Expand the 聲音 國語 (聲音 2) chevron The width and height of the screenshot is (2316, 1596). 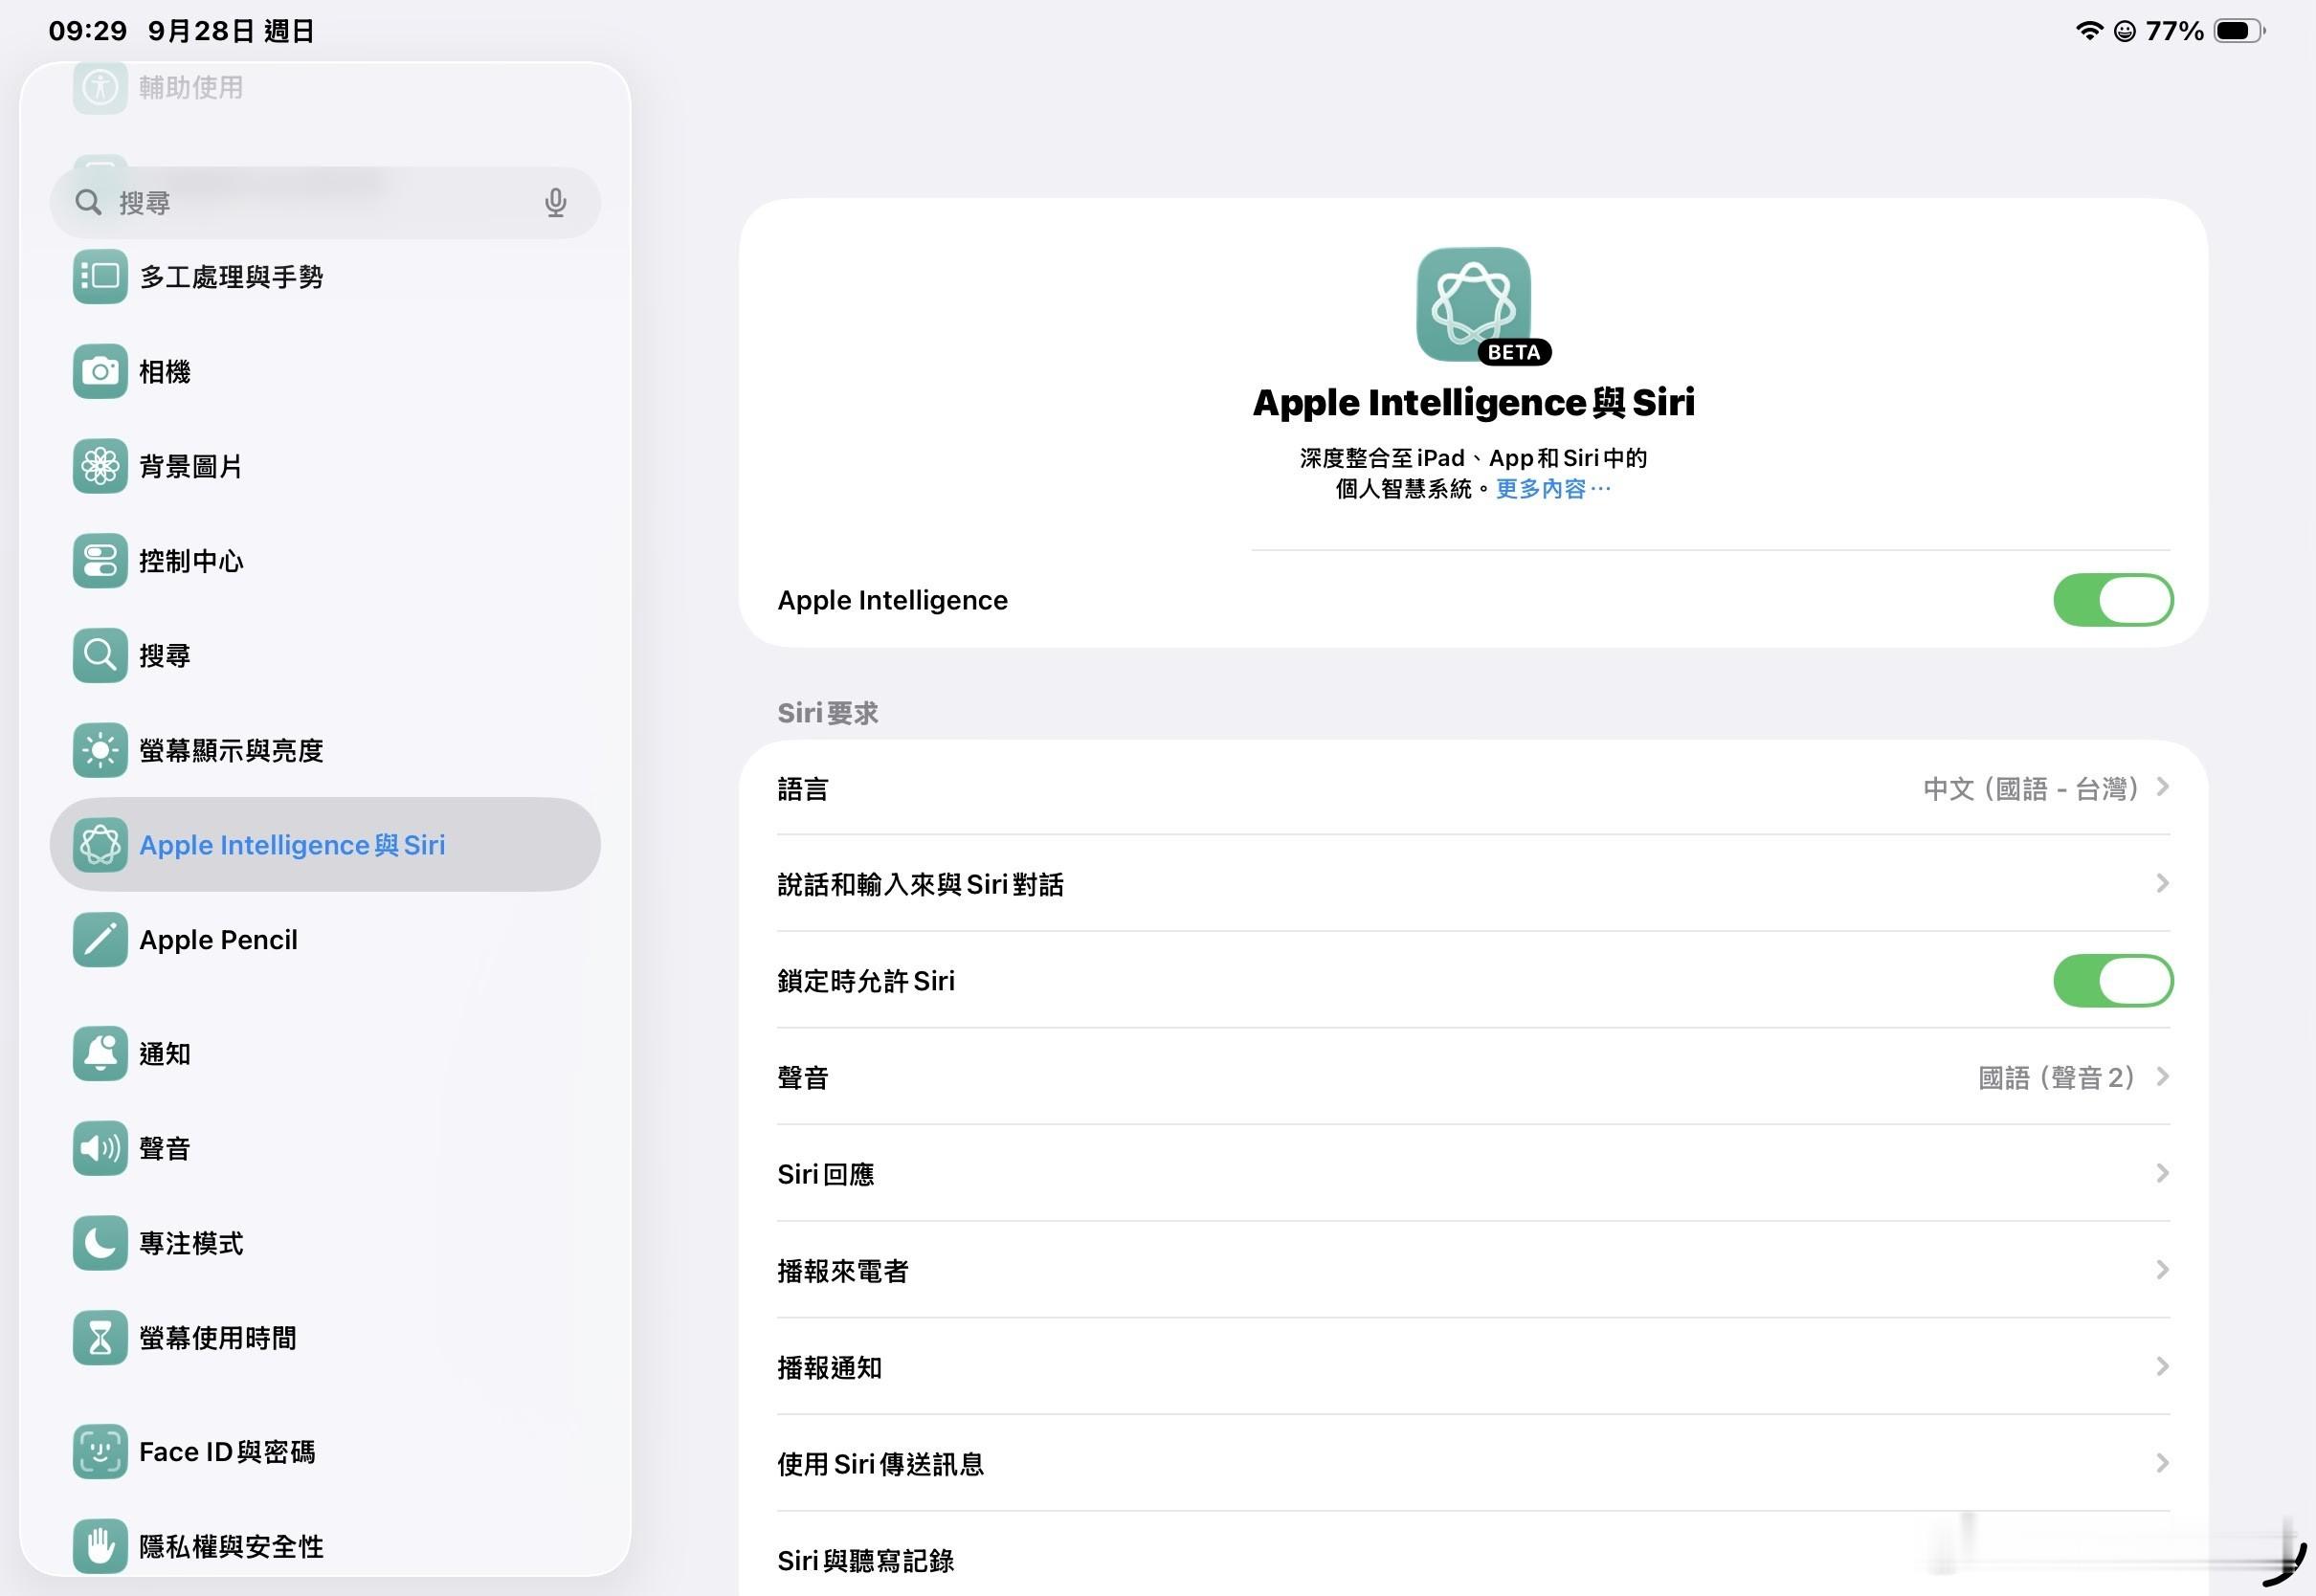tap(2163, 1077)
